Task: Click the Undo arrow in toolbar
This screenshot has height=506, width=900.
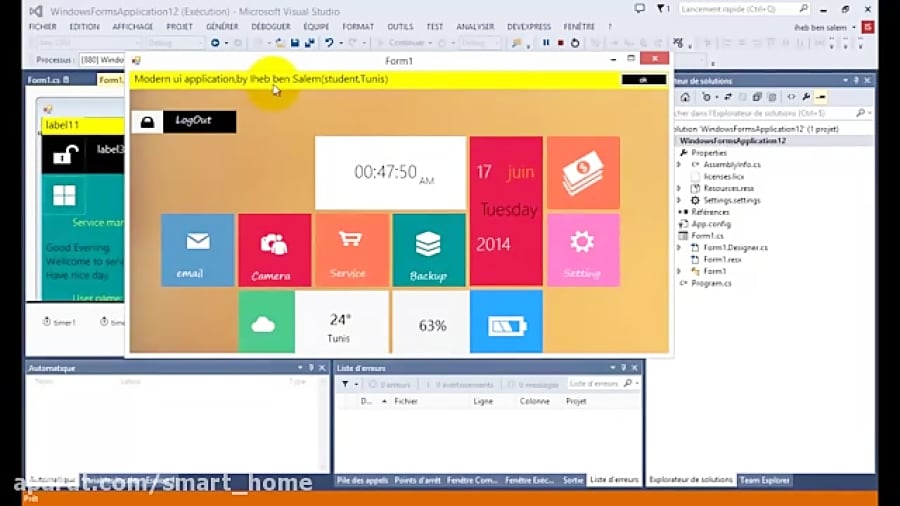Action: click(x=329, y=42)
